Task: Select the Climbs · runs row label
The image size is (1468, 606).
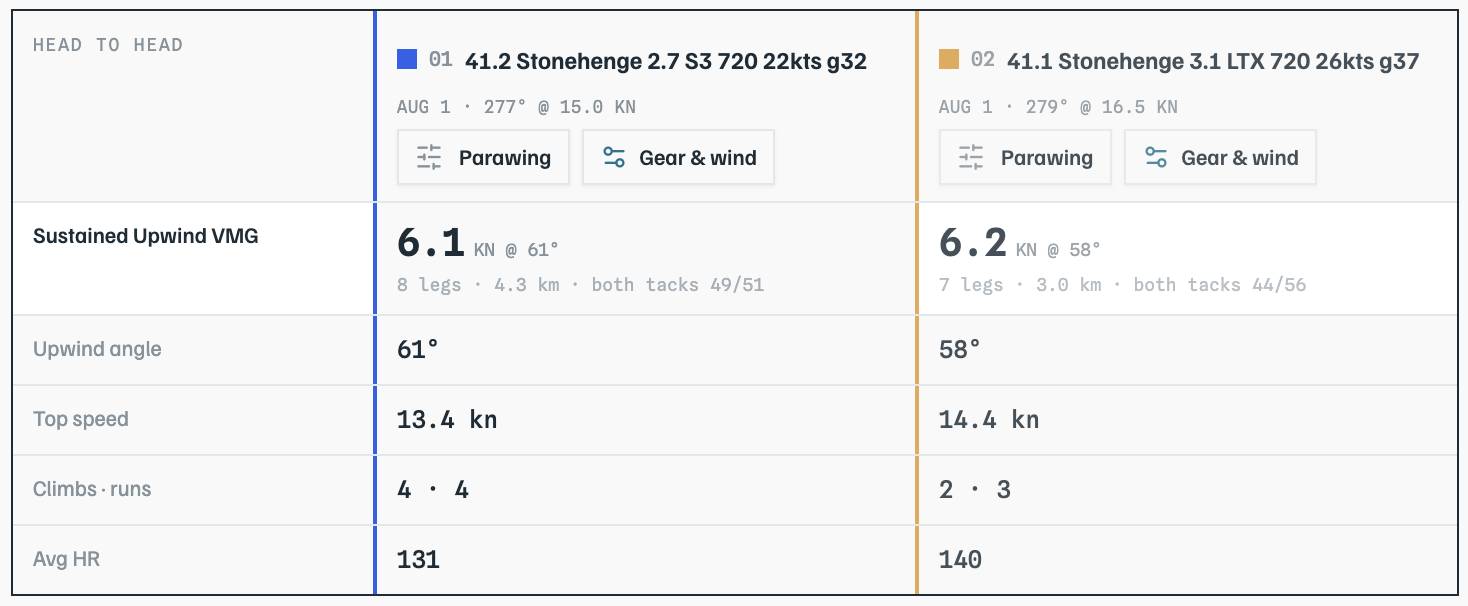Action: coord(92,490)
